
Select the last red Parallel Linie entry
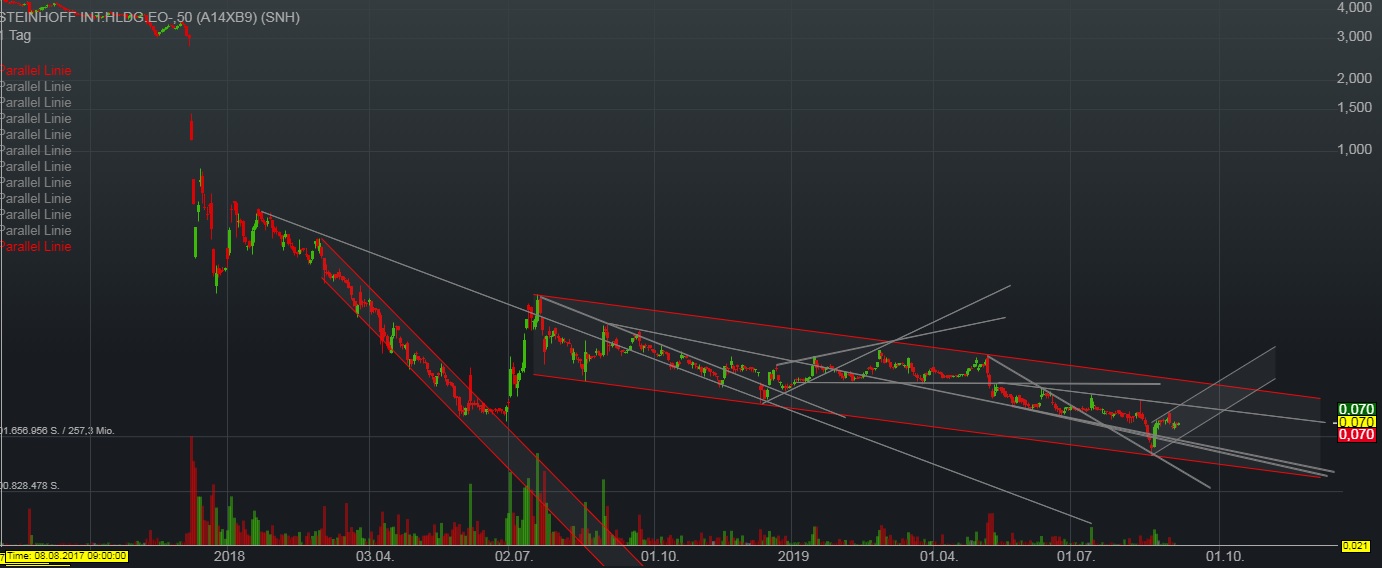coord(36,247)
